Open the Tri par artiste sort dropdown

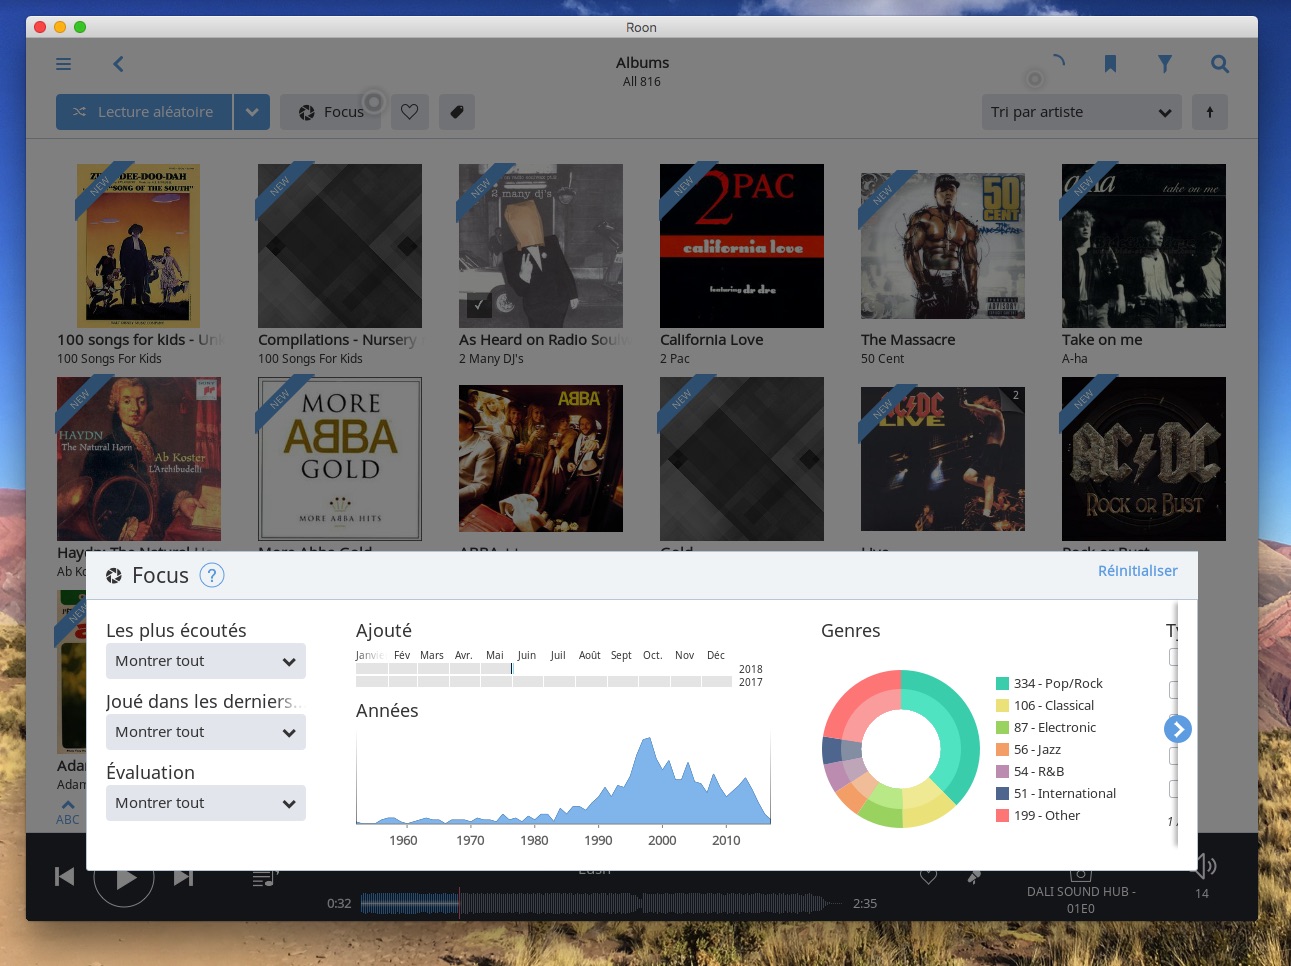click(1081, 112)
